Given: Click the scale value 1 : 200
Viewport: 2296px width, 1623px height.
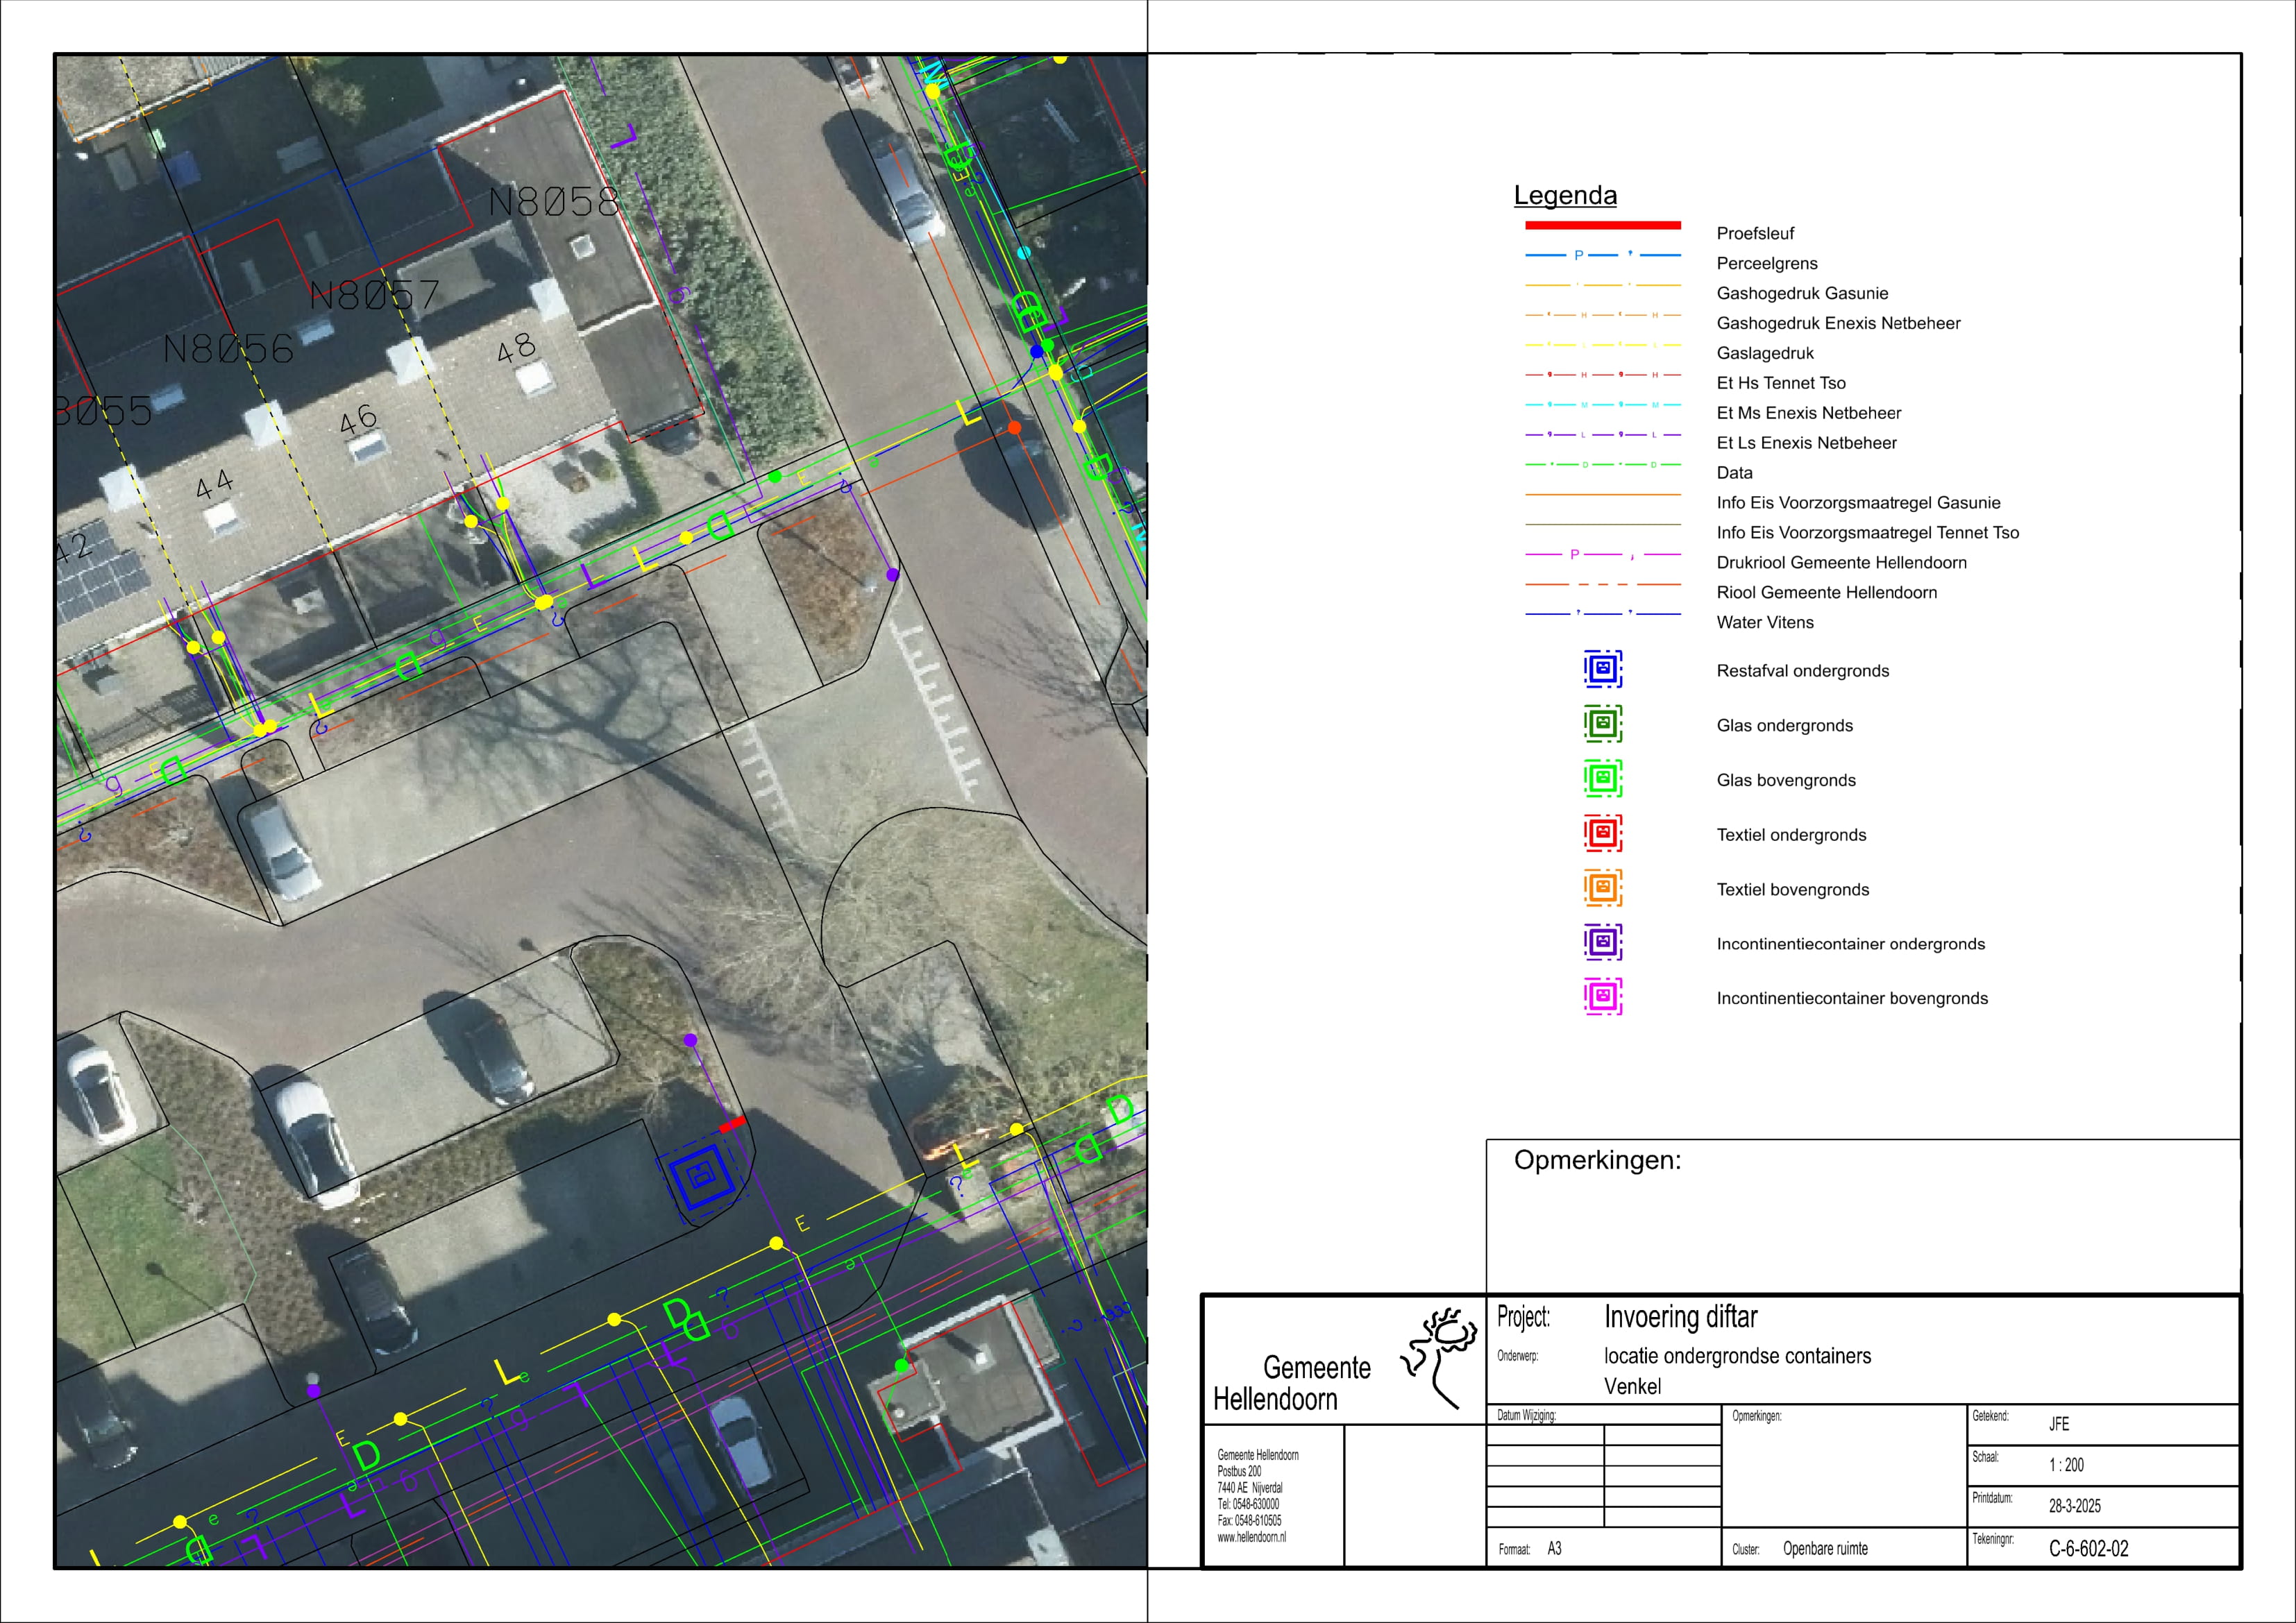Looking at the screenshot, I should (2066, 1466).
